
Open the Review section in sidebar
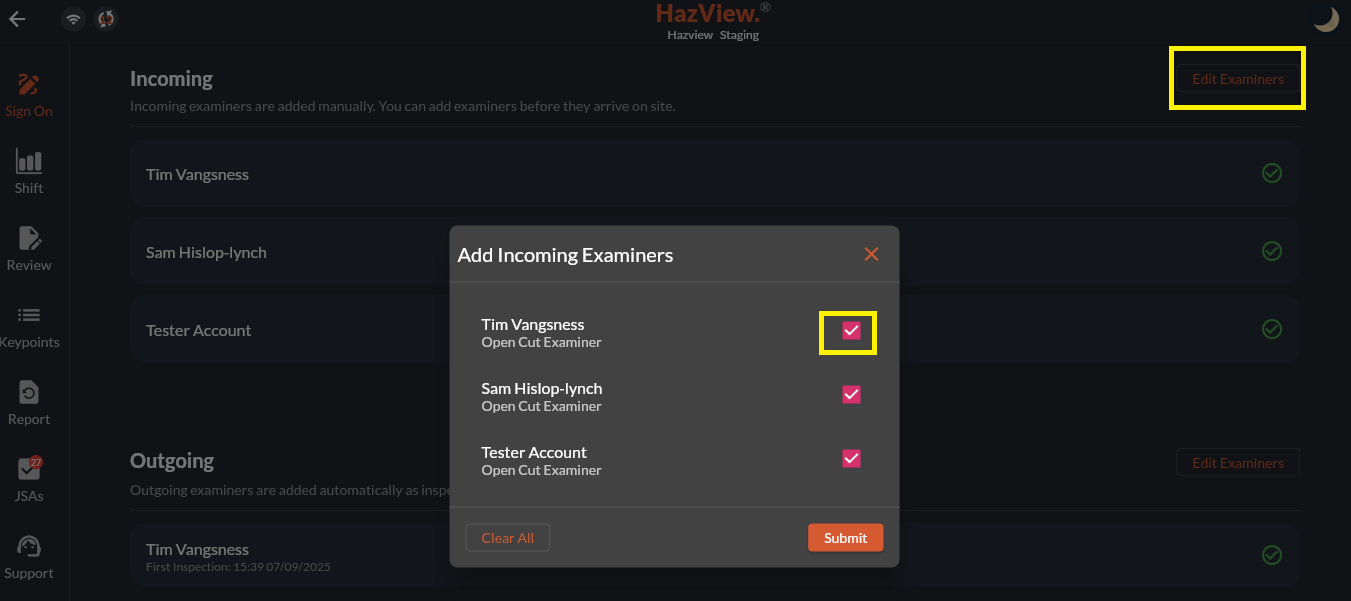(29, 248)
